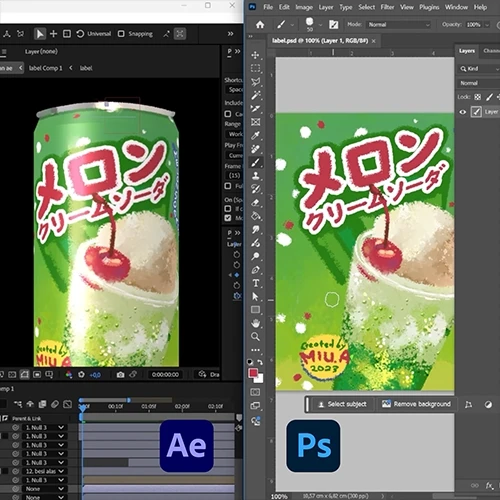The width and height of the screenshot is (500, 500).
Task: Select the Eyedropper tool
Action: coord(256,135)
